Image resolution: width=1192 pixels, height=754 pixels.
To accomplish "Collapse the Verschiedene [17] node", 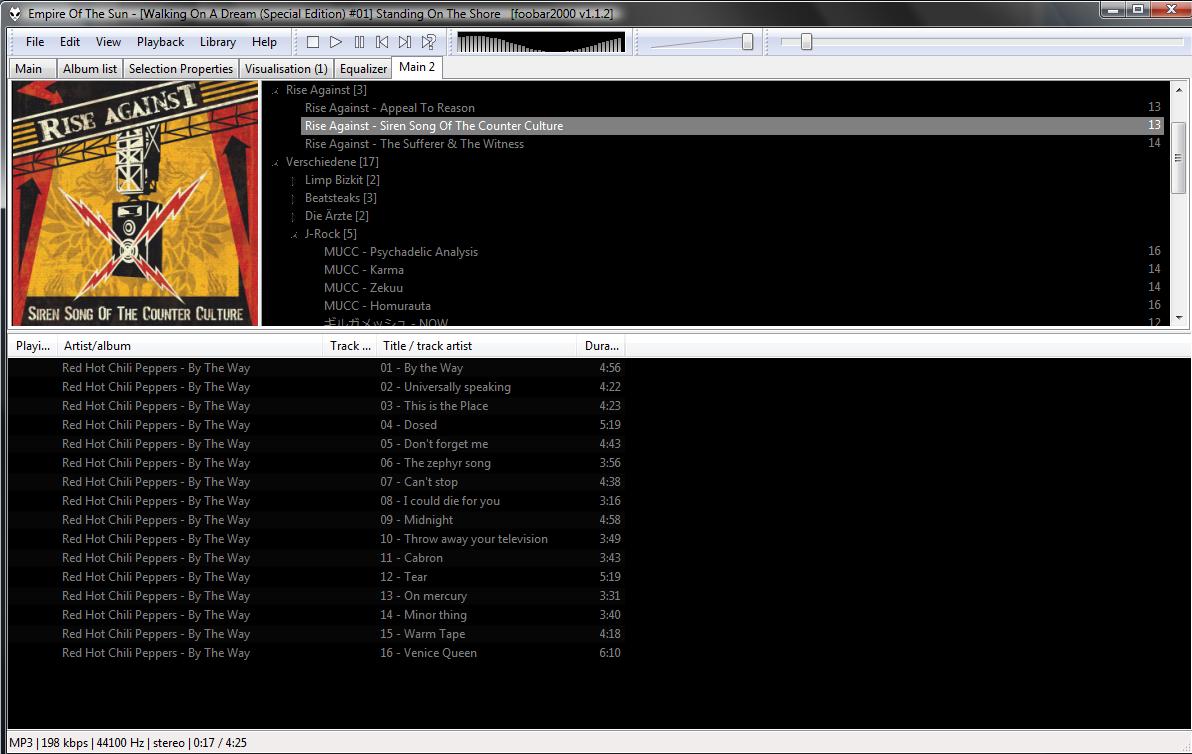I will point(275,163).
